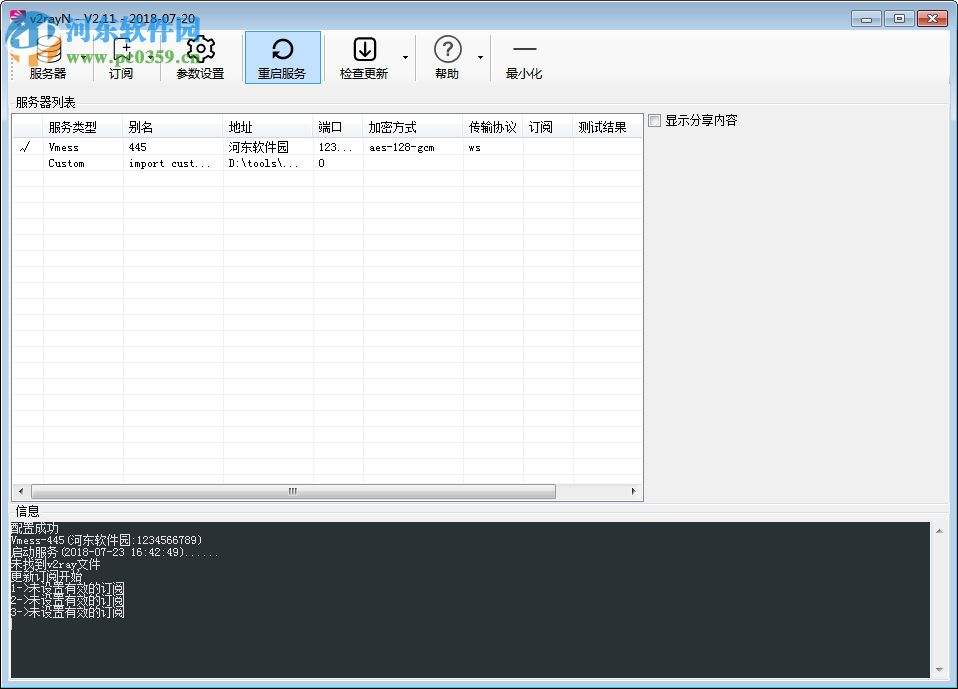Close the v2rayN window
The image size is (958, 689).
932,18
